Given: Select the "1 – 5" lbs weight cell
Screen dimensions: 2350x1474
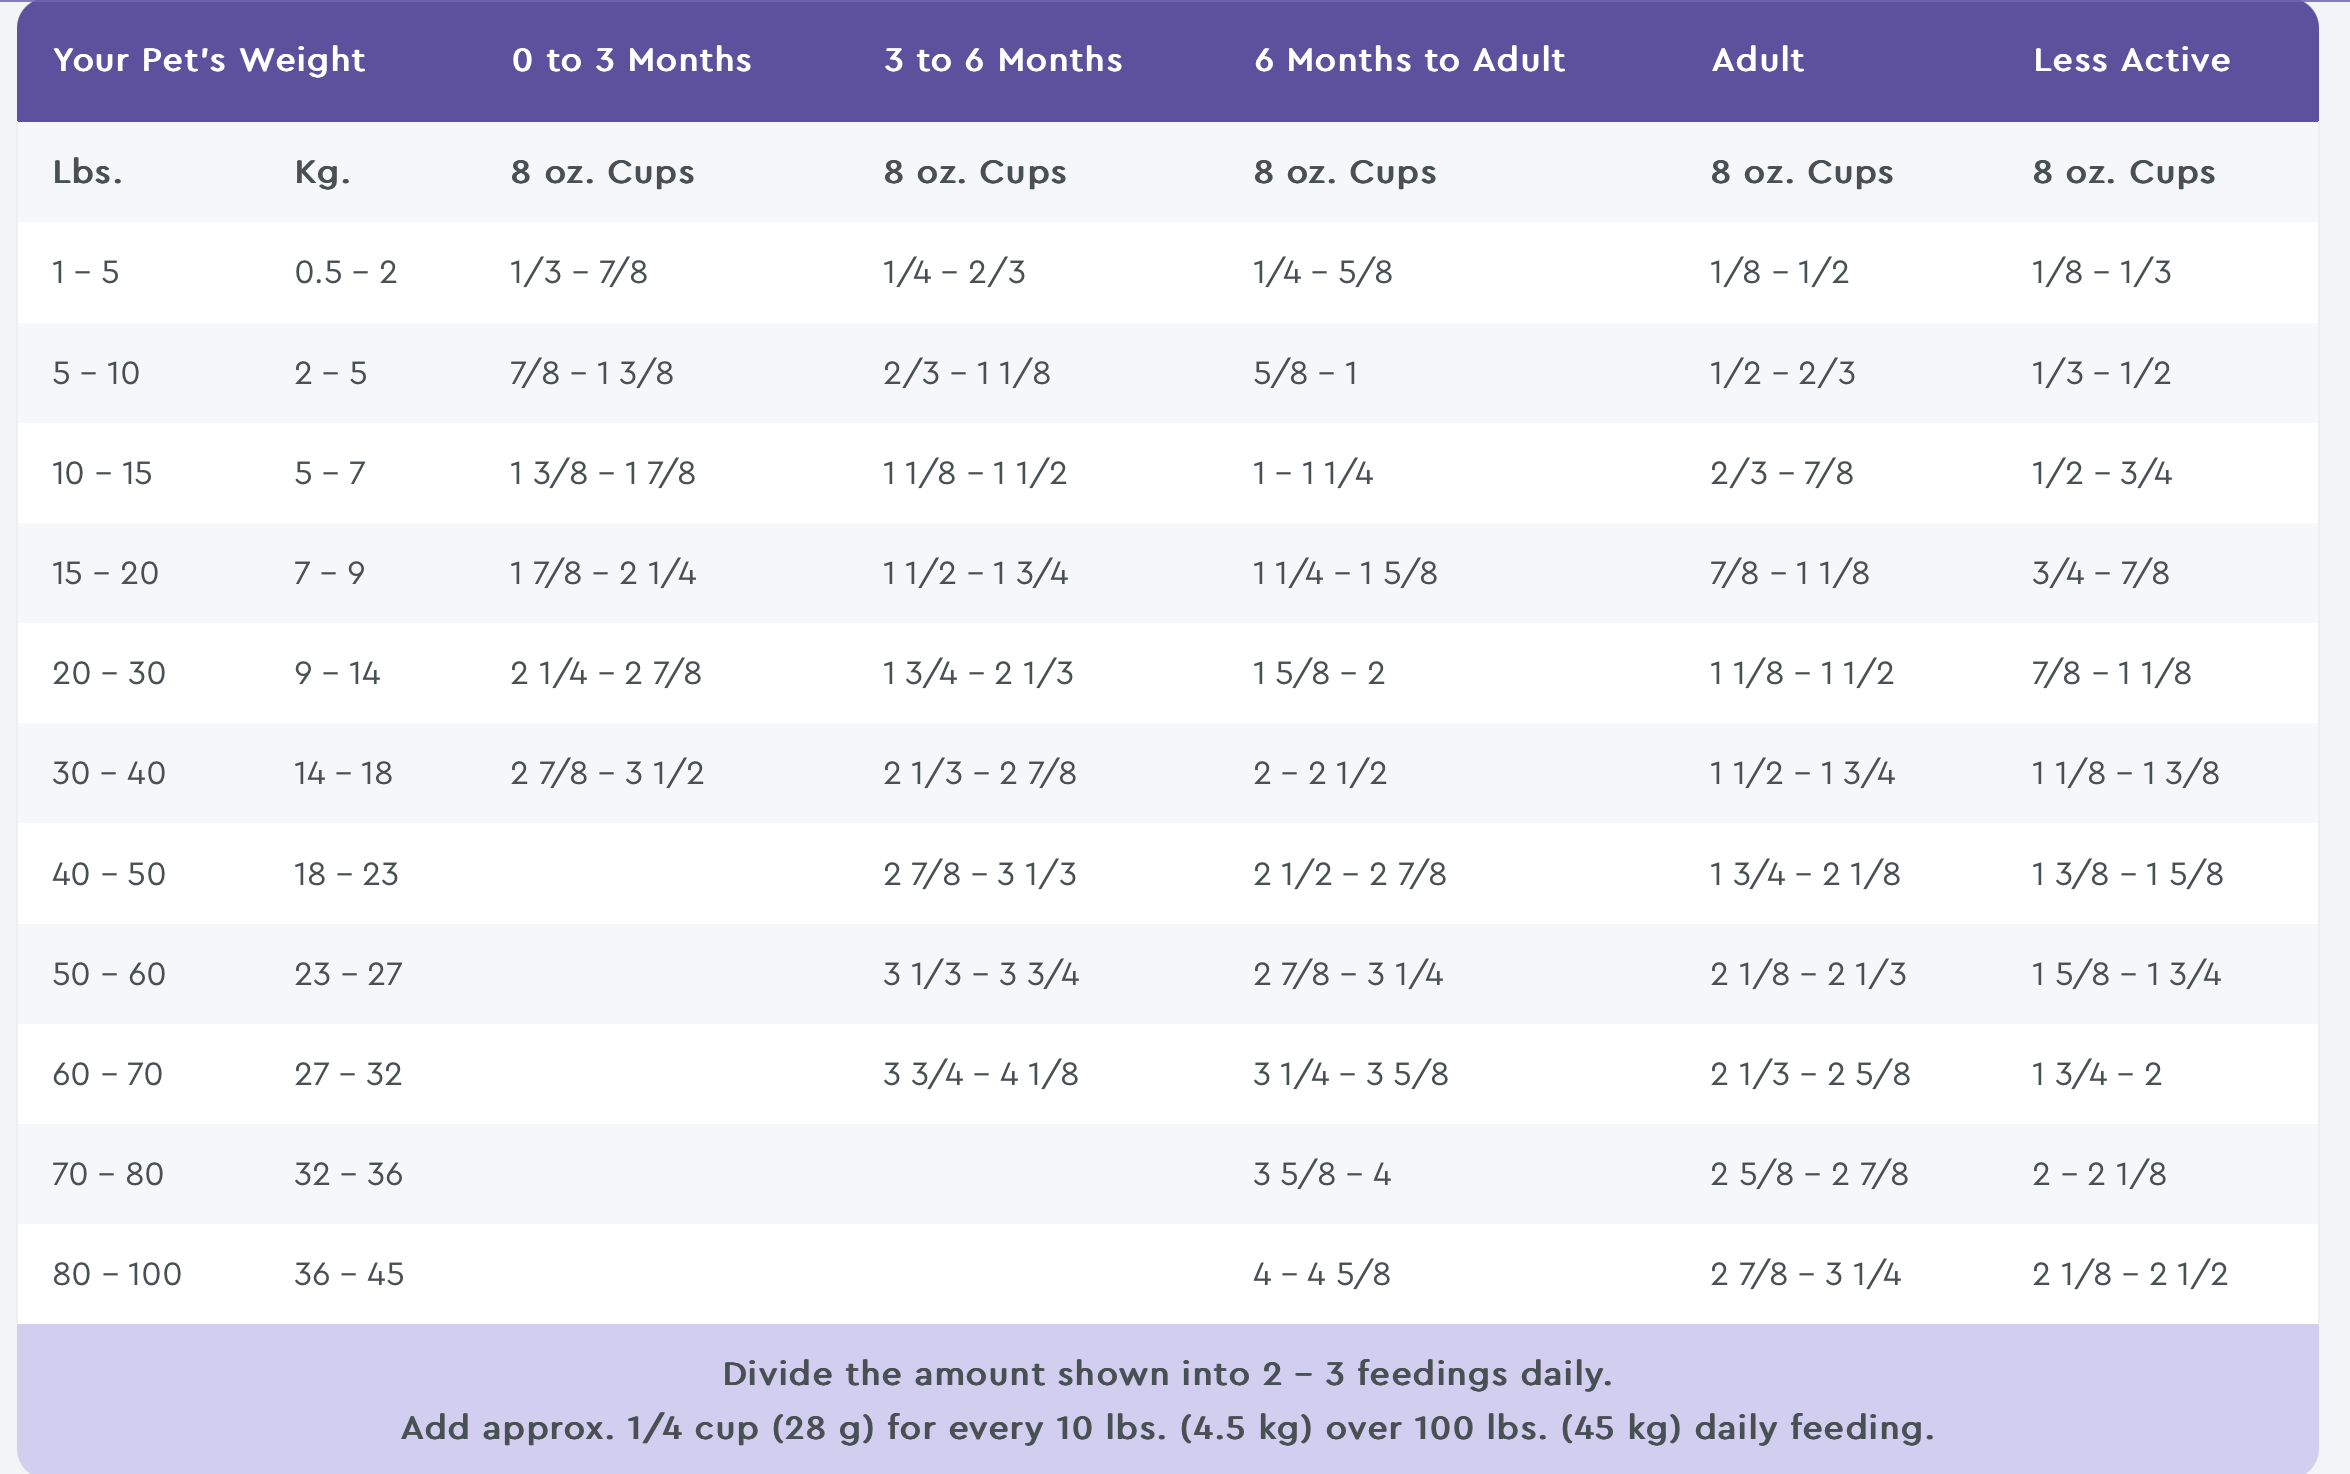Looking at the screenshot, I should click(x=86, y=272).
